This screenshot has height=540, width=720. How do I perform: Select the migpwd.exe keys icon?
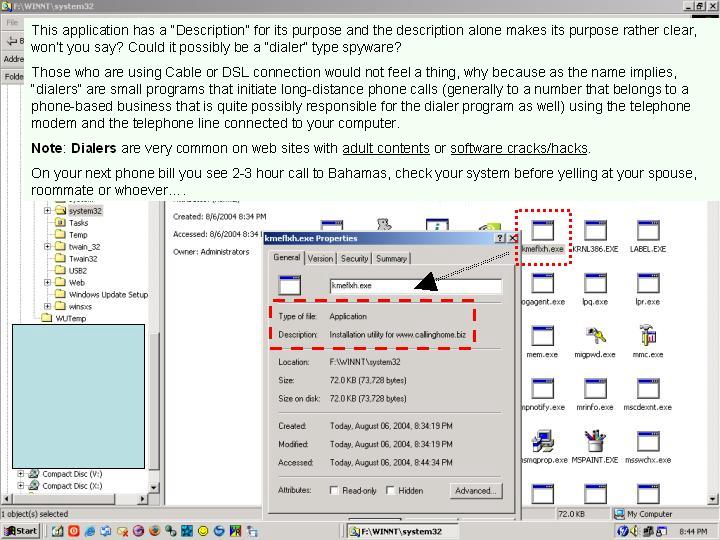595,336
